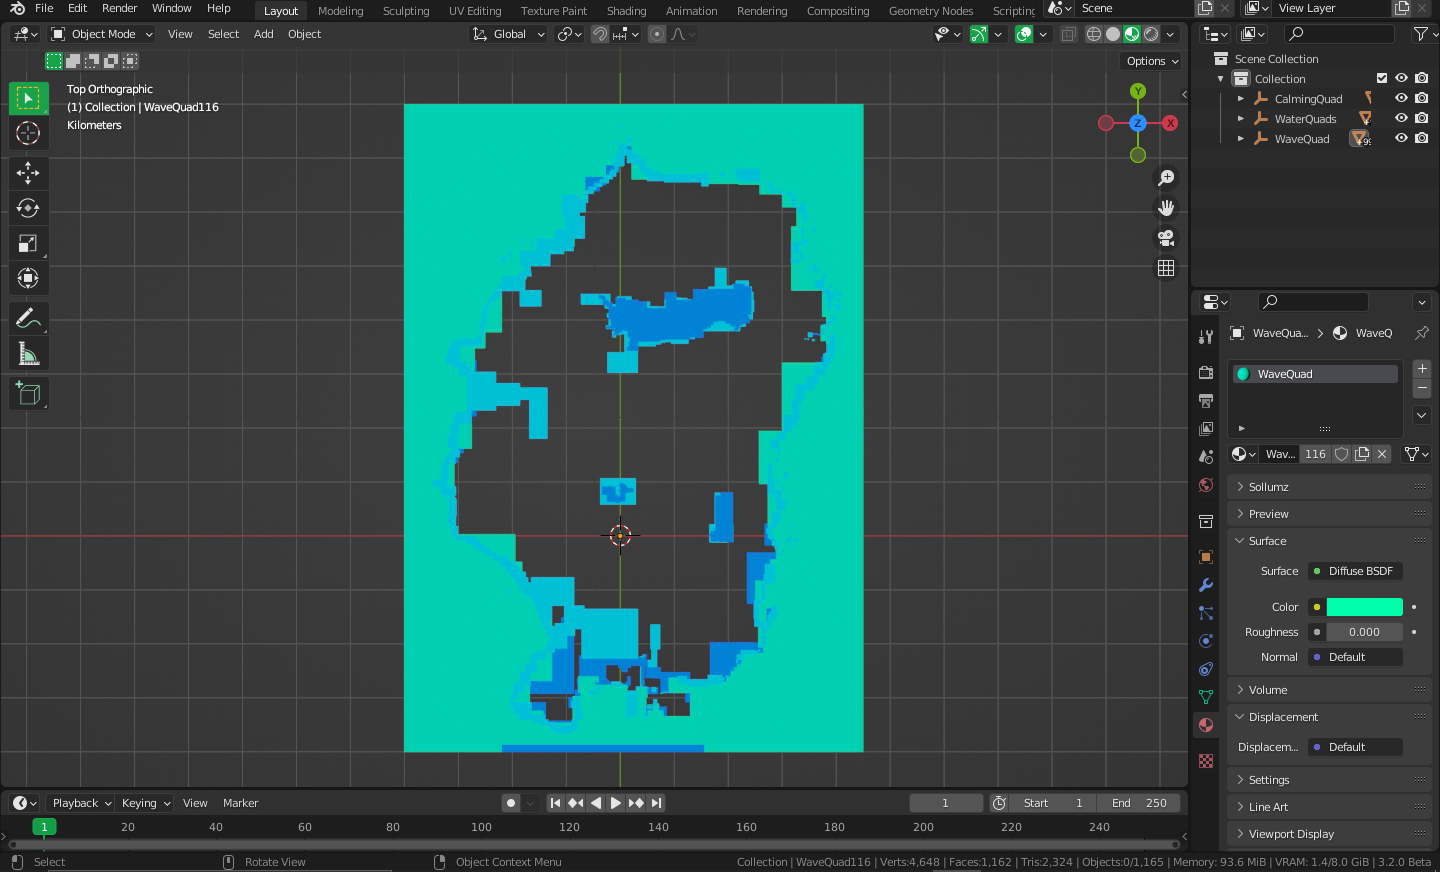Screen dimensions: 1440x872
Task: Toggle proportional editing in header
Action: point(657,34)
